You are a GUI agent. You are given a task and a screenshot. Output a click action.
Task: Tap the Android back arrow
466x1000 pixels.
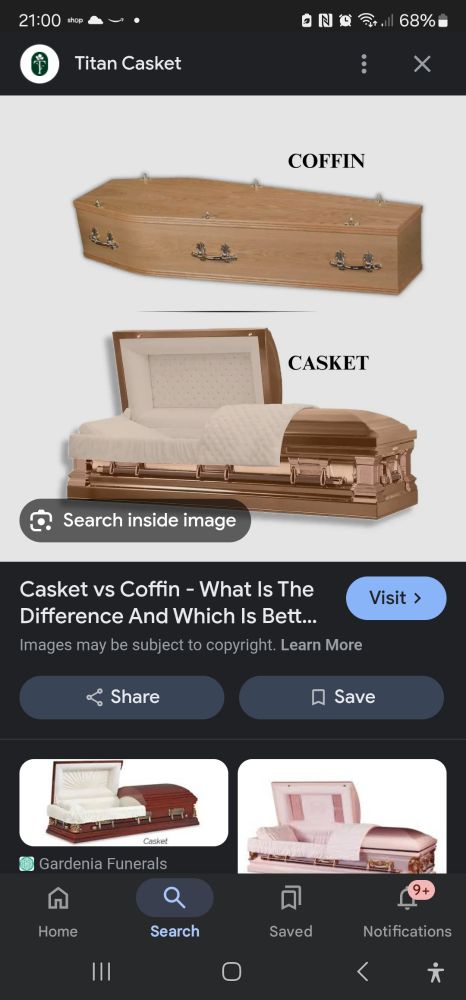tap(362, 971)
